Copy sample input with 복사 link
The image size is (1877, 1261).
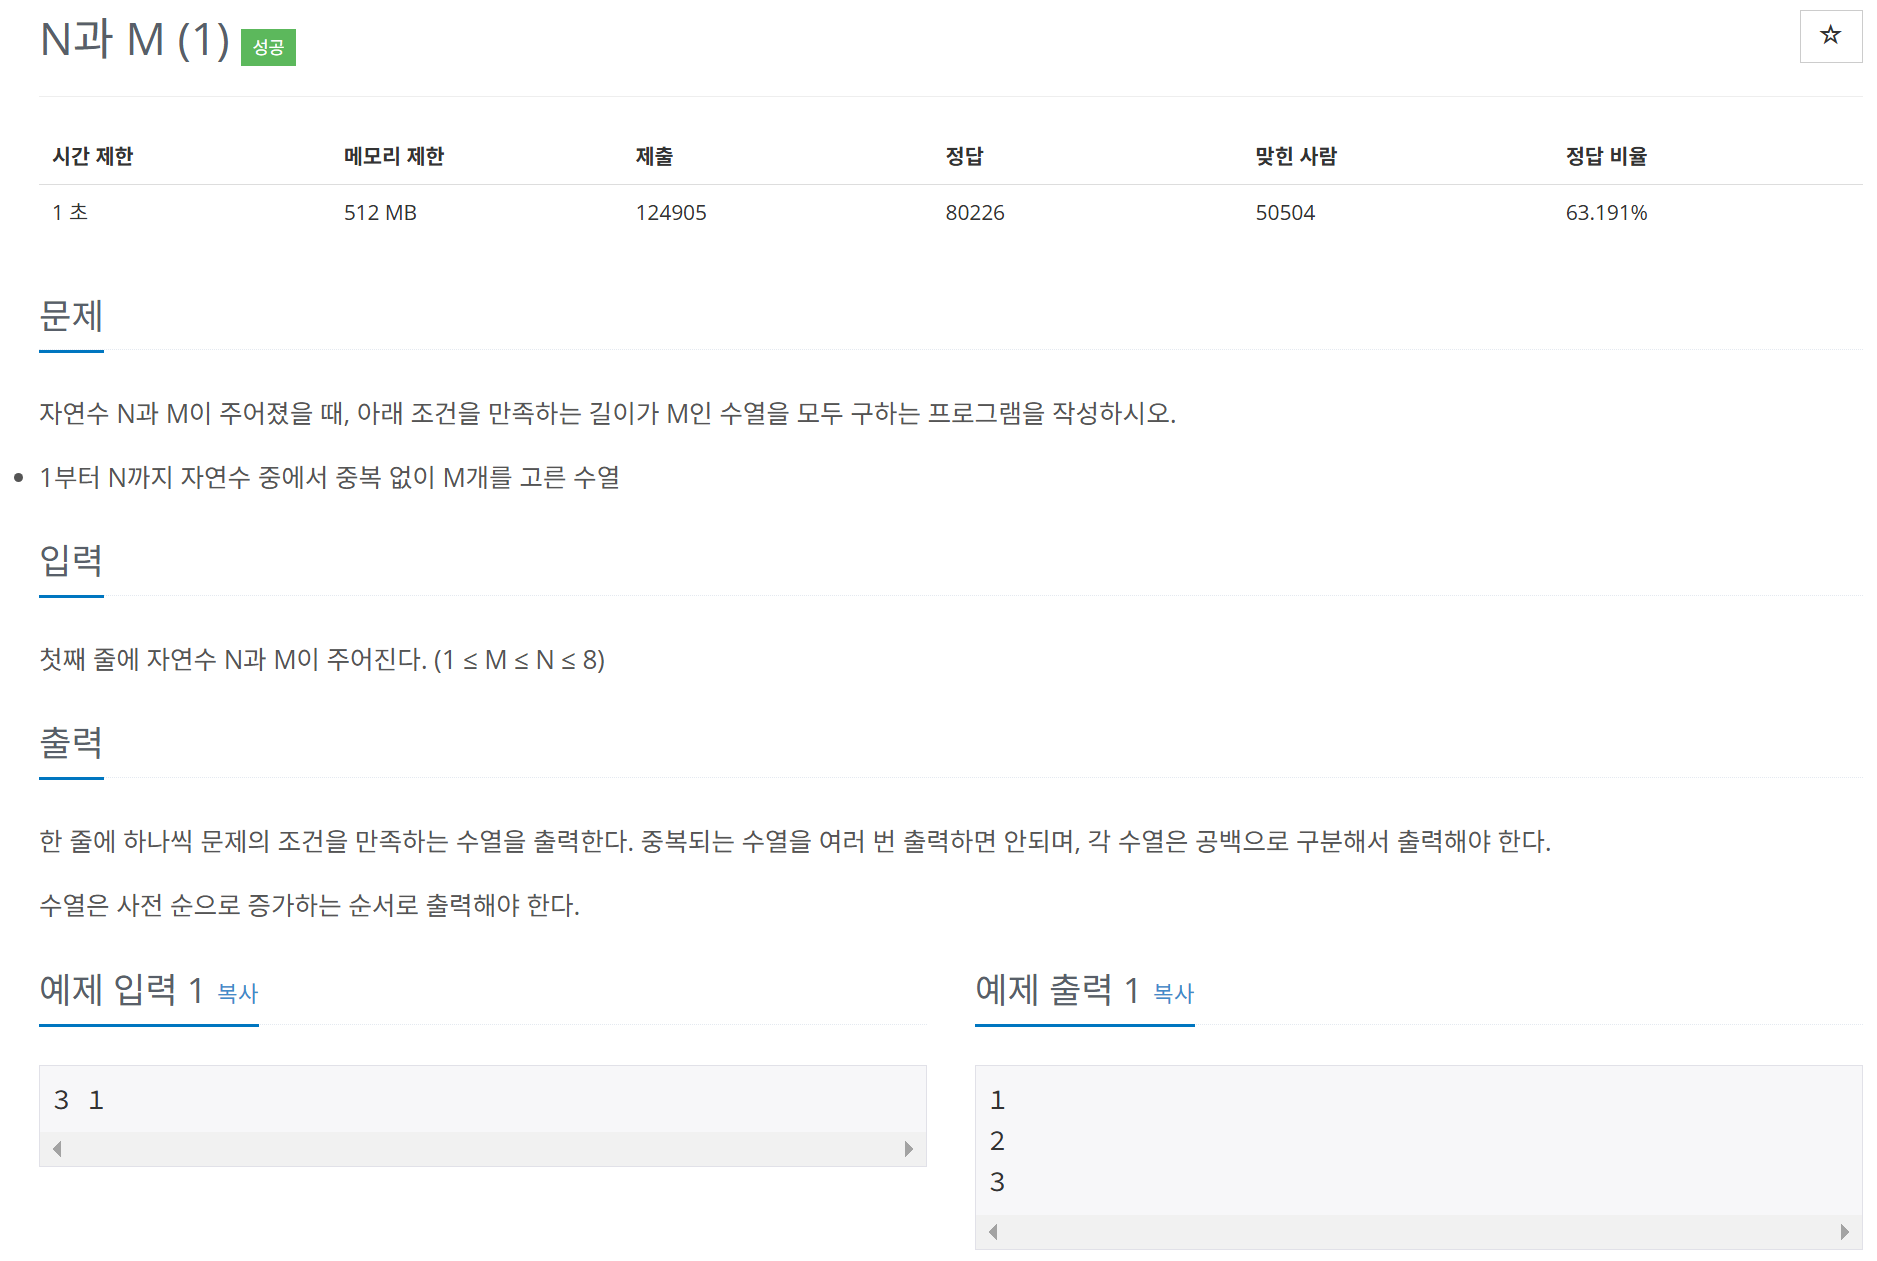pyautogui.click(x=235, y=994)
